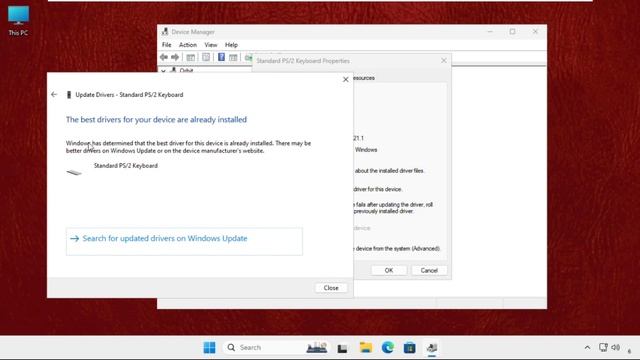Show hidden system tray icons
The width and height of the screenshot is (640, 360).
coord(587,347)
